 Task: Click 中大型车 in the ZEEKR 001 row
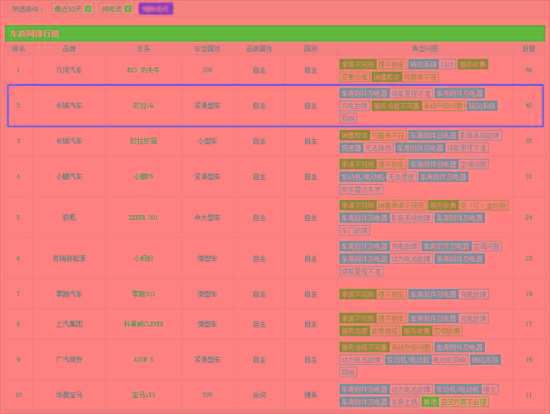tap(207, 218)
